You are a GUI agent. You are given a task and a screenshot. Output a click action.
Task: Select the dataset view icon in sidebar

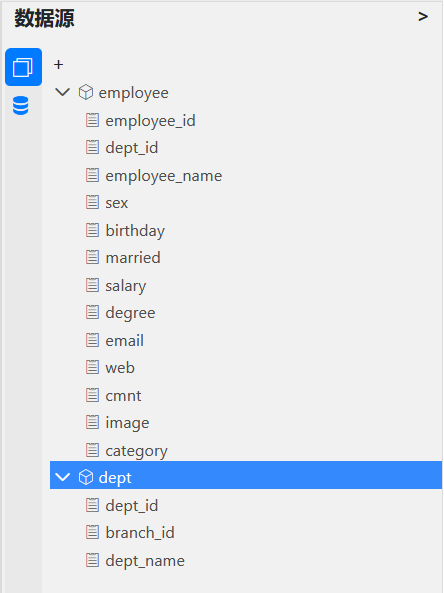23,67
